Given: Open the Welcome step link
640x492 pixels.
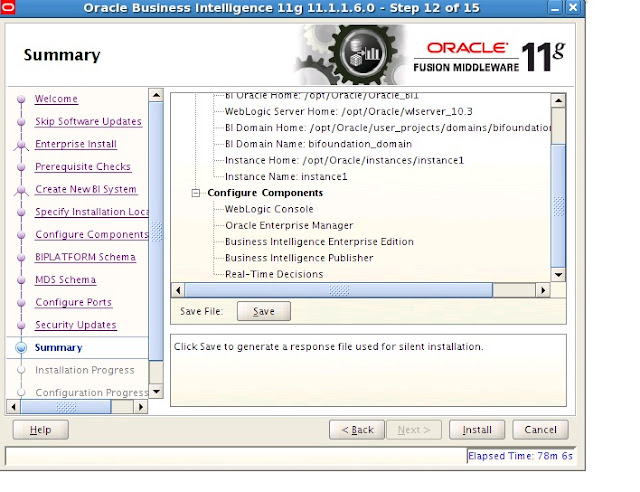Looking at the screenshot, I should click(x=56, y=99).
